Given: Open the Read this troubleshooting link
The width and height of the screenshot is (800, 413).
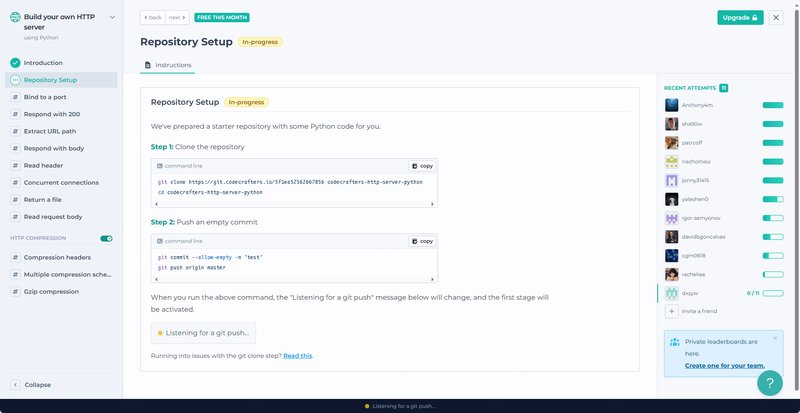Looking at the screenshot, I should click(298, 355).
